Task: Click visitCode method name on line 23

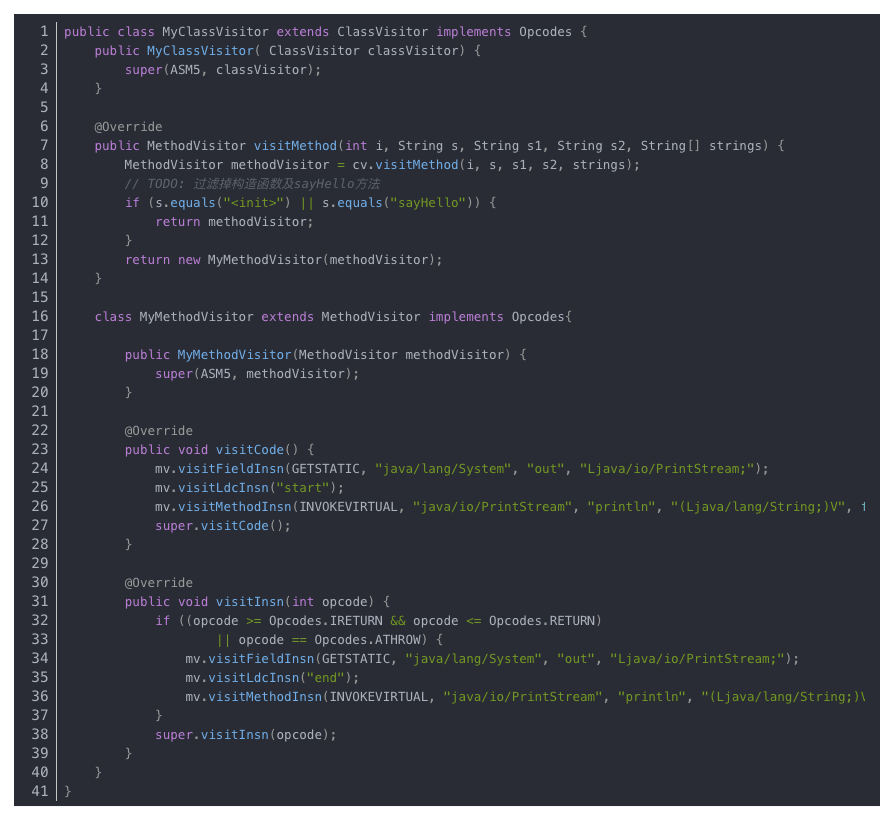Action: point(250,450)
